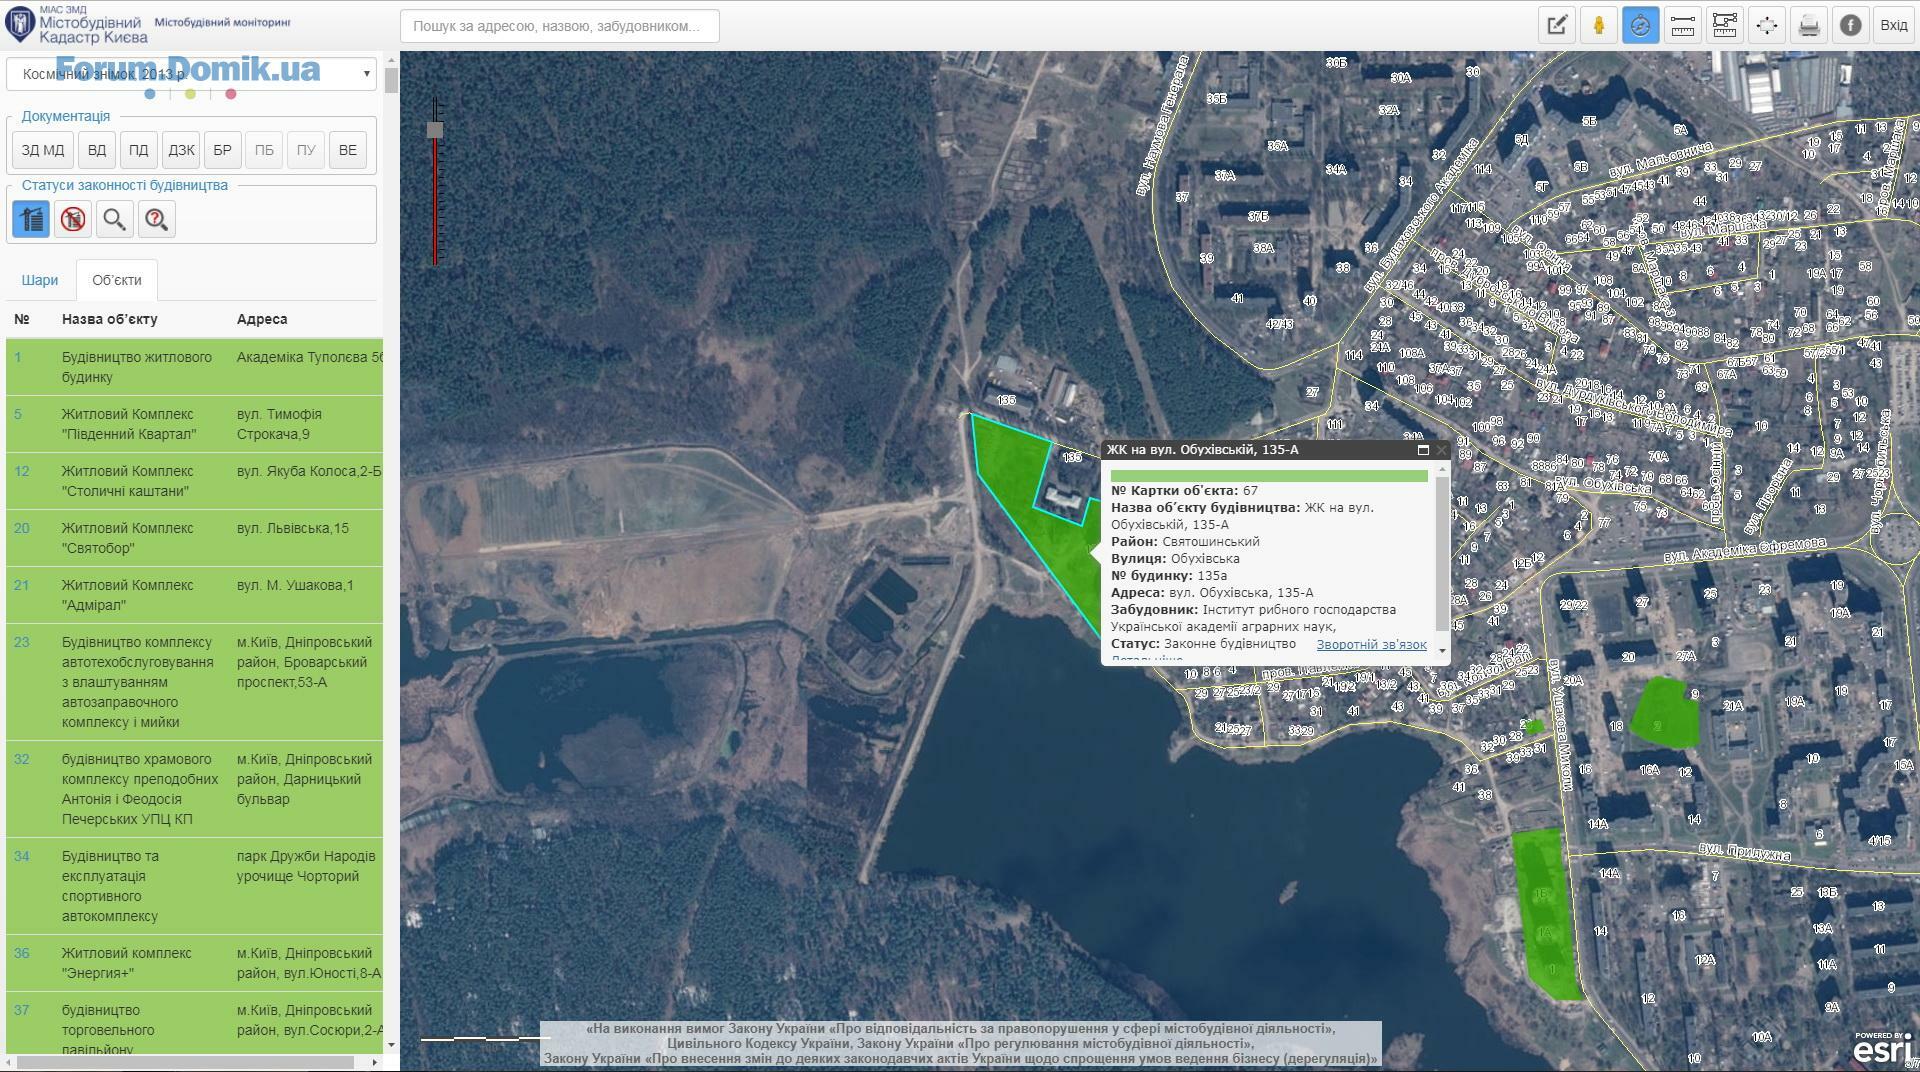Image resolution: width=1920 pixels, height=1072 pixels.
Task: Select row Столичні каштани complex
Action: (194, 481)
